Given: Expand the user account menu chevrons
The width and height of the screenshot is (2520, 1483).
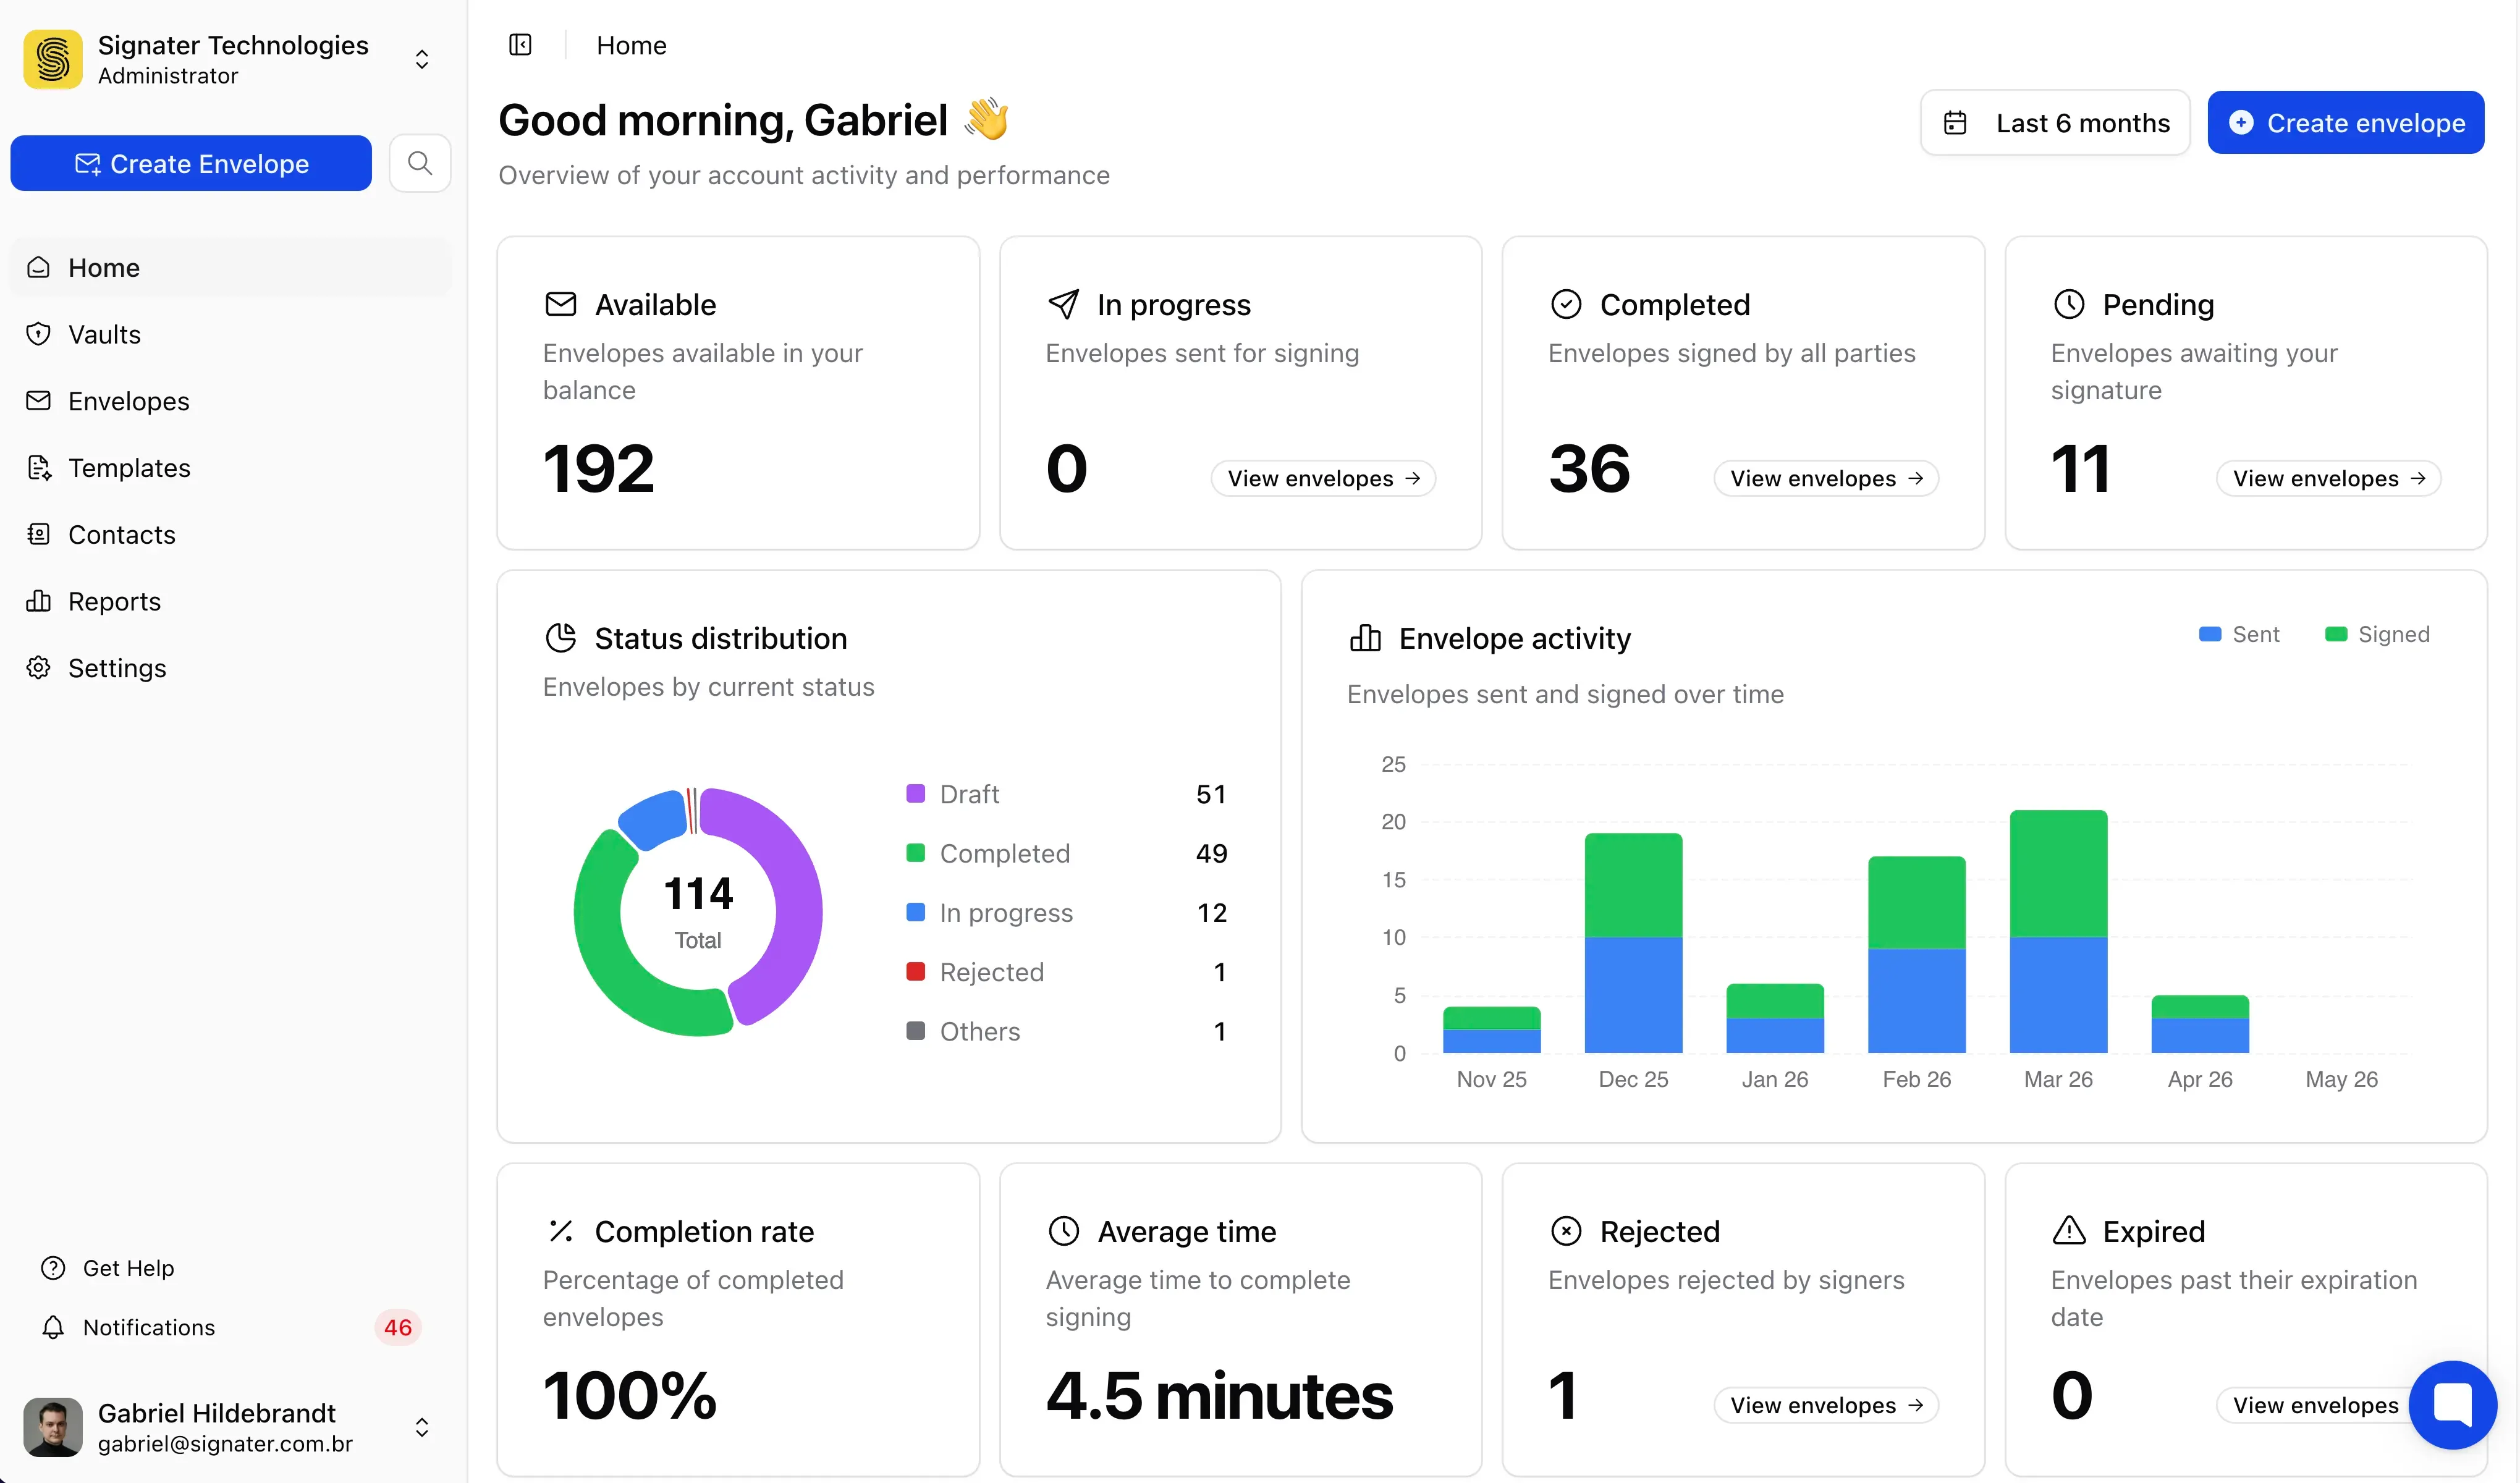Looking at the screenshot, I should point(422,1427).
